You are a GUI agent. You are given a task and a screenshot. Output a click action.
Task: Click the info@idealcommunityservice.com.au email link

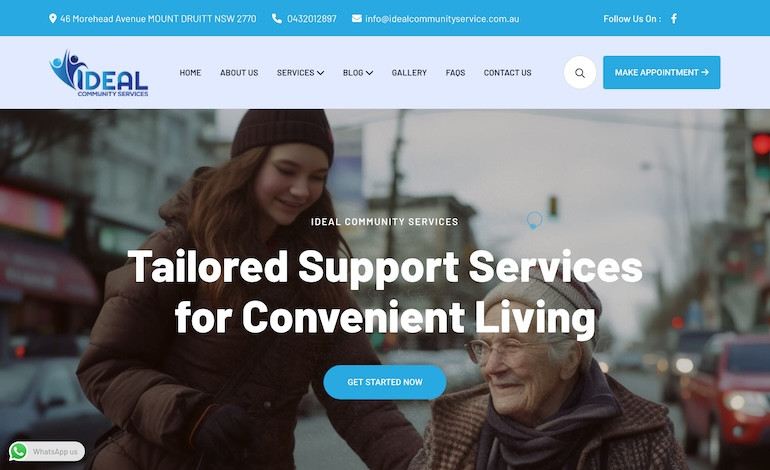click(x=442, y=19)
